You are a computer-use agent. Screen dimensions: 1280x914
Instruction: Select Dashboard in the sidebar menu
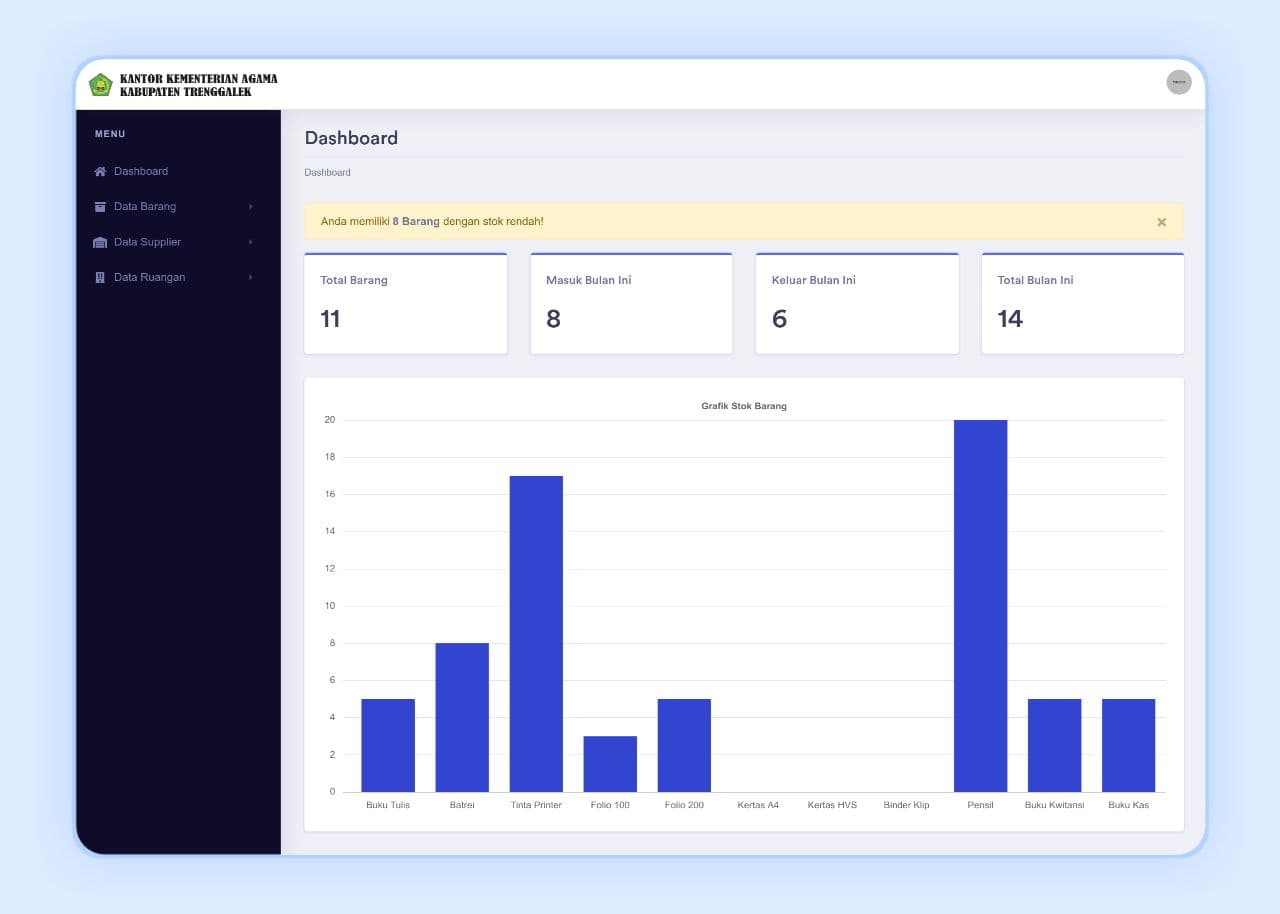click(x=141, y=171)
